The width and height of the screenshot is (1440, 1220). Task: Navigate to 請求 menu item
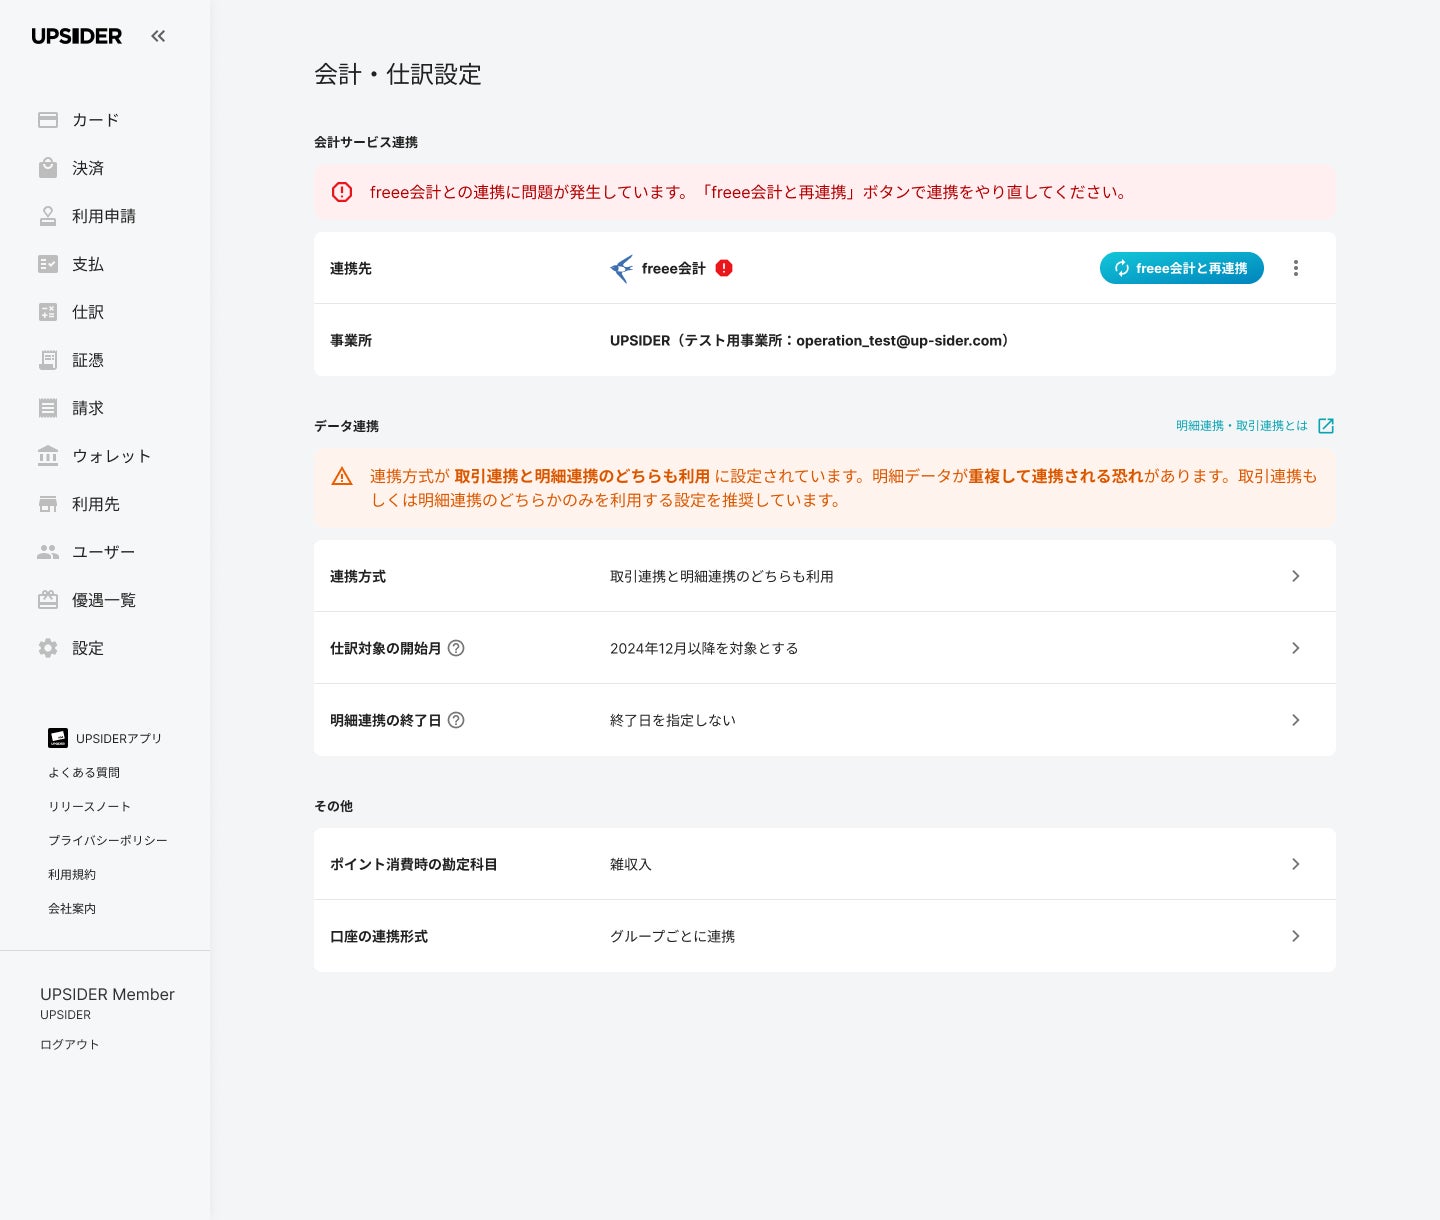(x=88, y=408)
